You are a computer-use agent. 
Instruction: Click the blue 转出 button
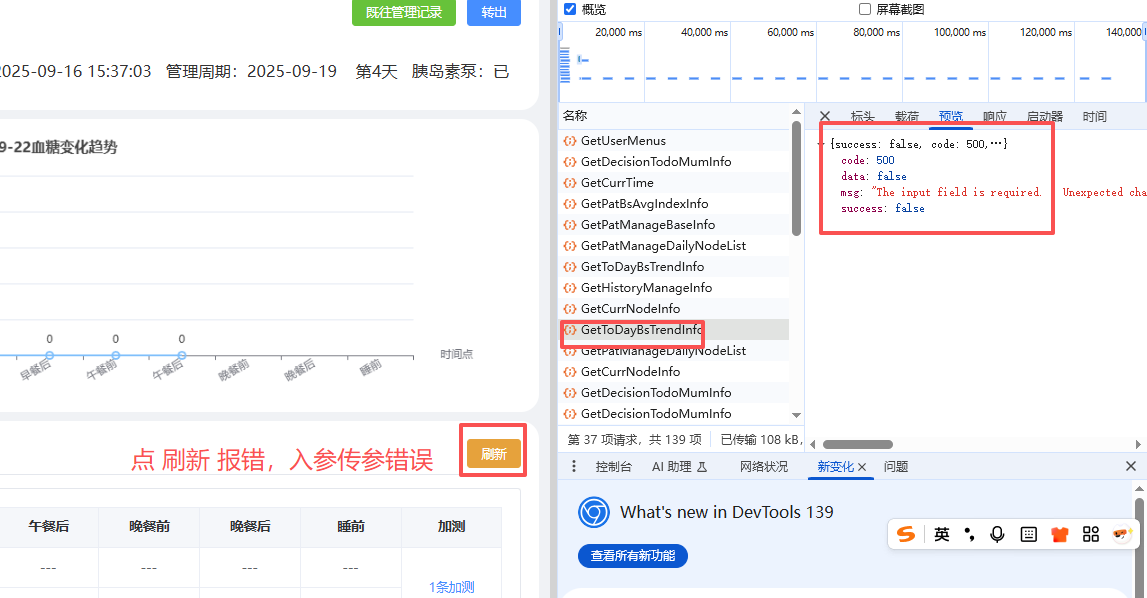(x=494, y=12)
